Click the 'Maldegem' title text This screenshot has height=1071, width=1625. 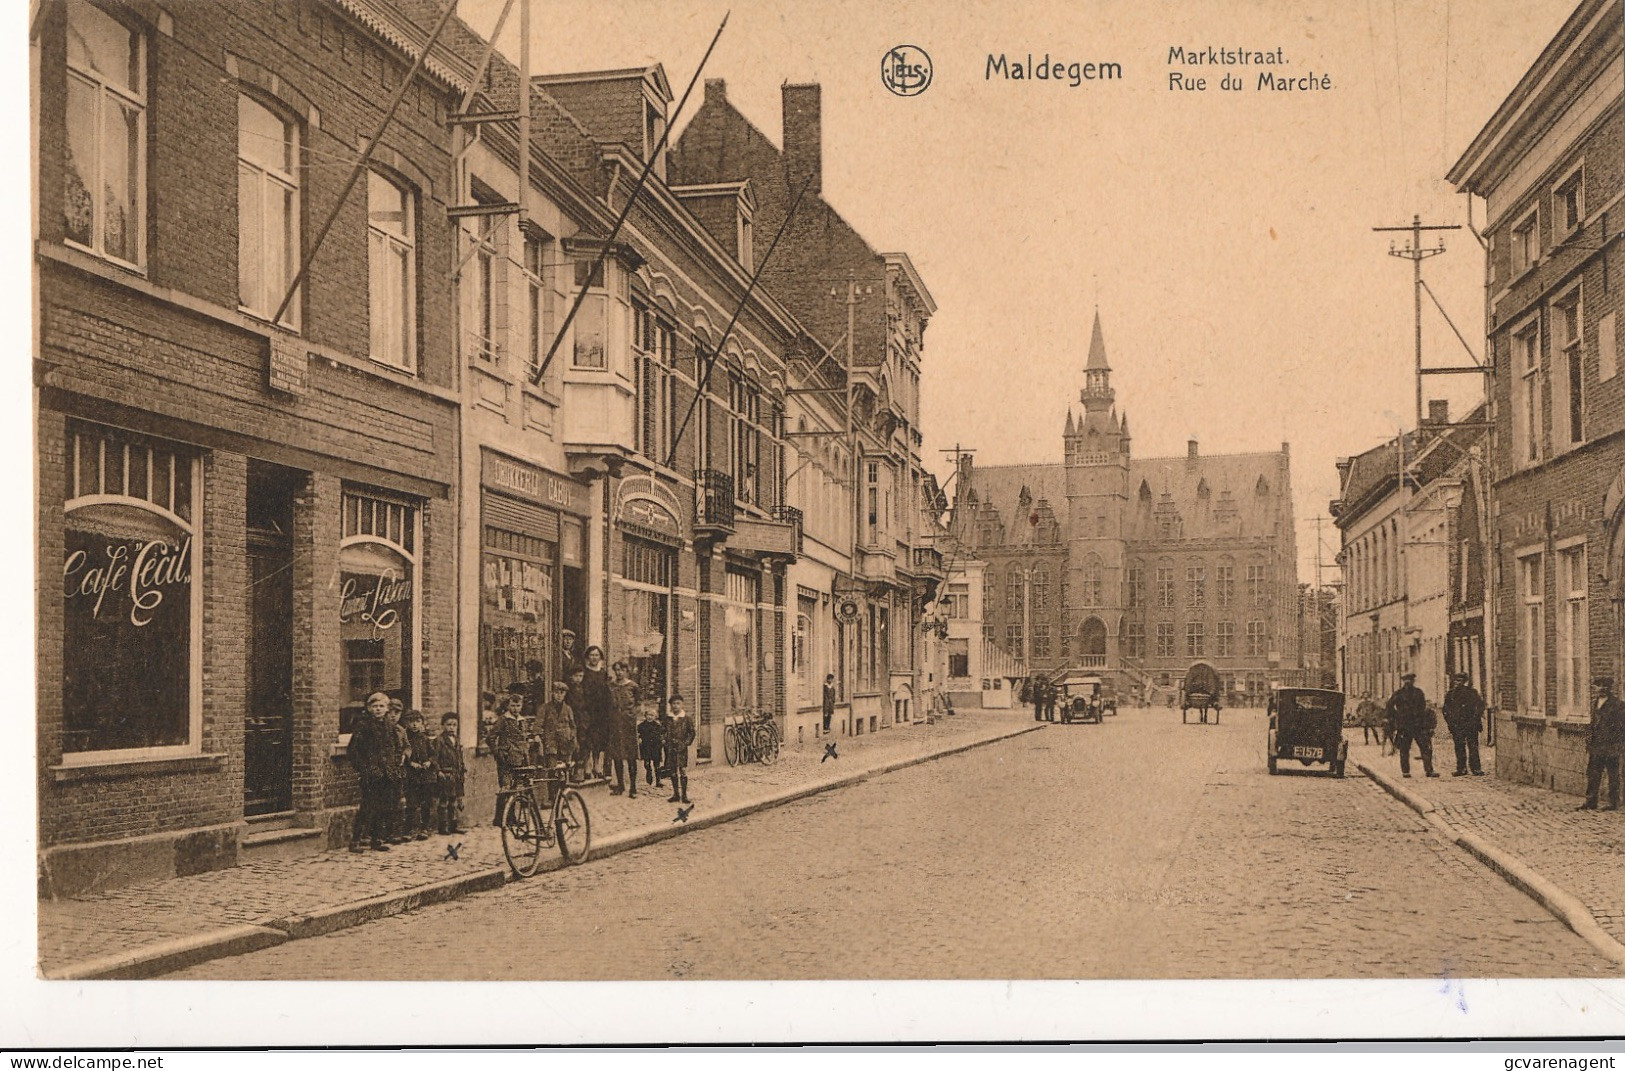coord(1052,68)
